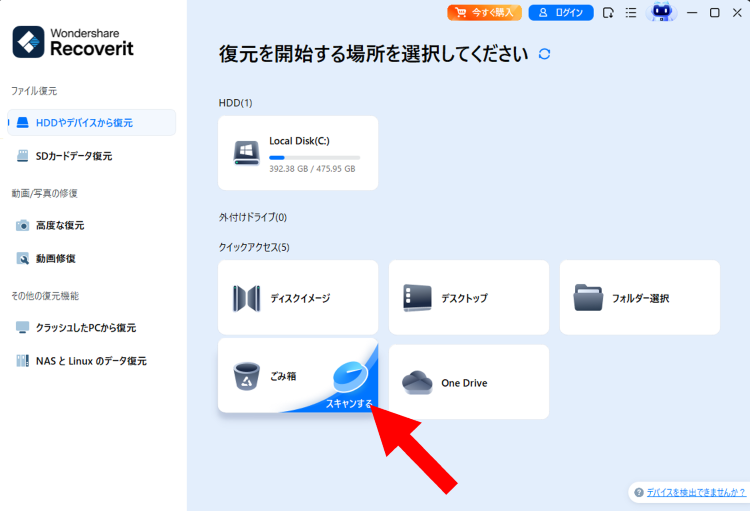
Task: Click the ごみ箱 recycle bin label
Action: 283,376
